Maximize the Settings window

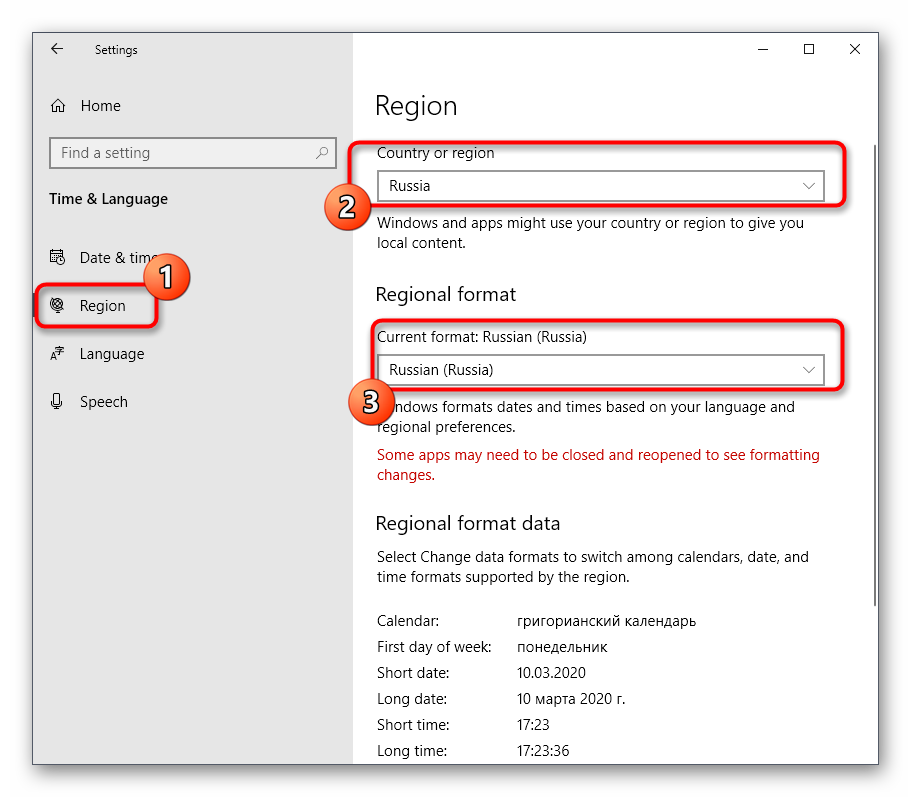tap(809, 49)
